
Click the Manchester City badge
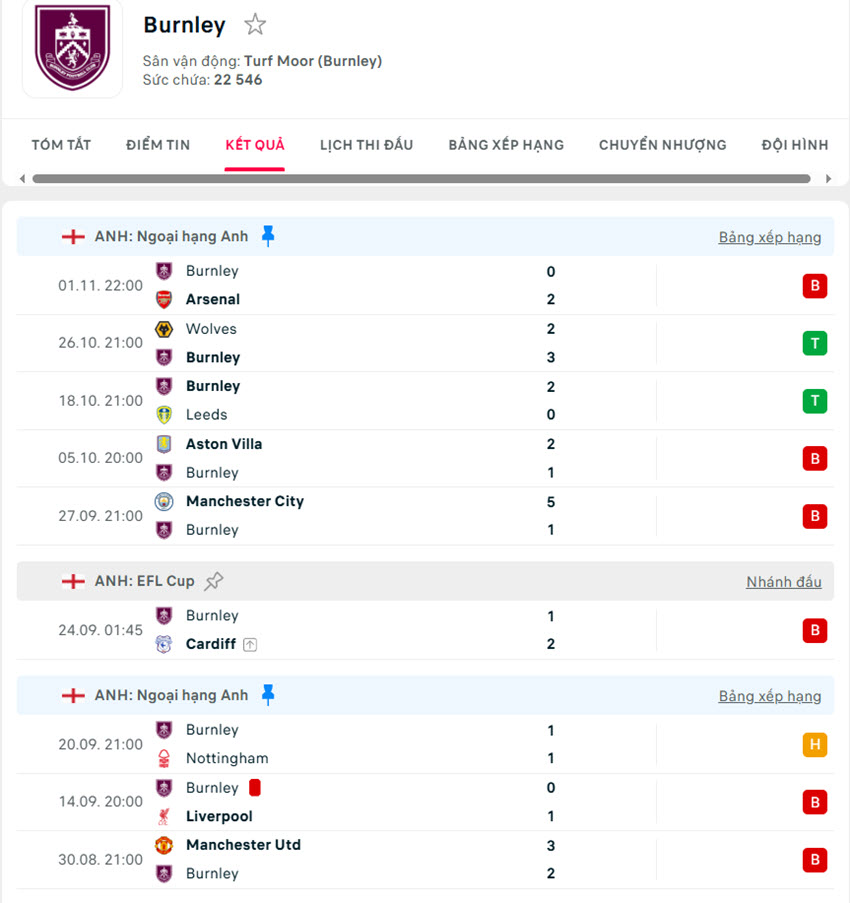[x=165, y=501]
